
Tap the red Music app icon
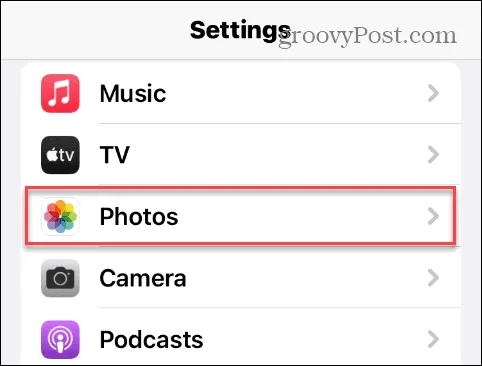pyautogui.click(x=60, y=93)
